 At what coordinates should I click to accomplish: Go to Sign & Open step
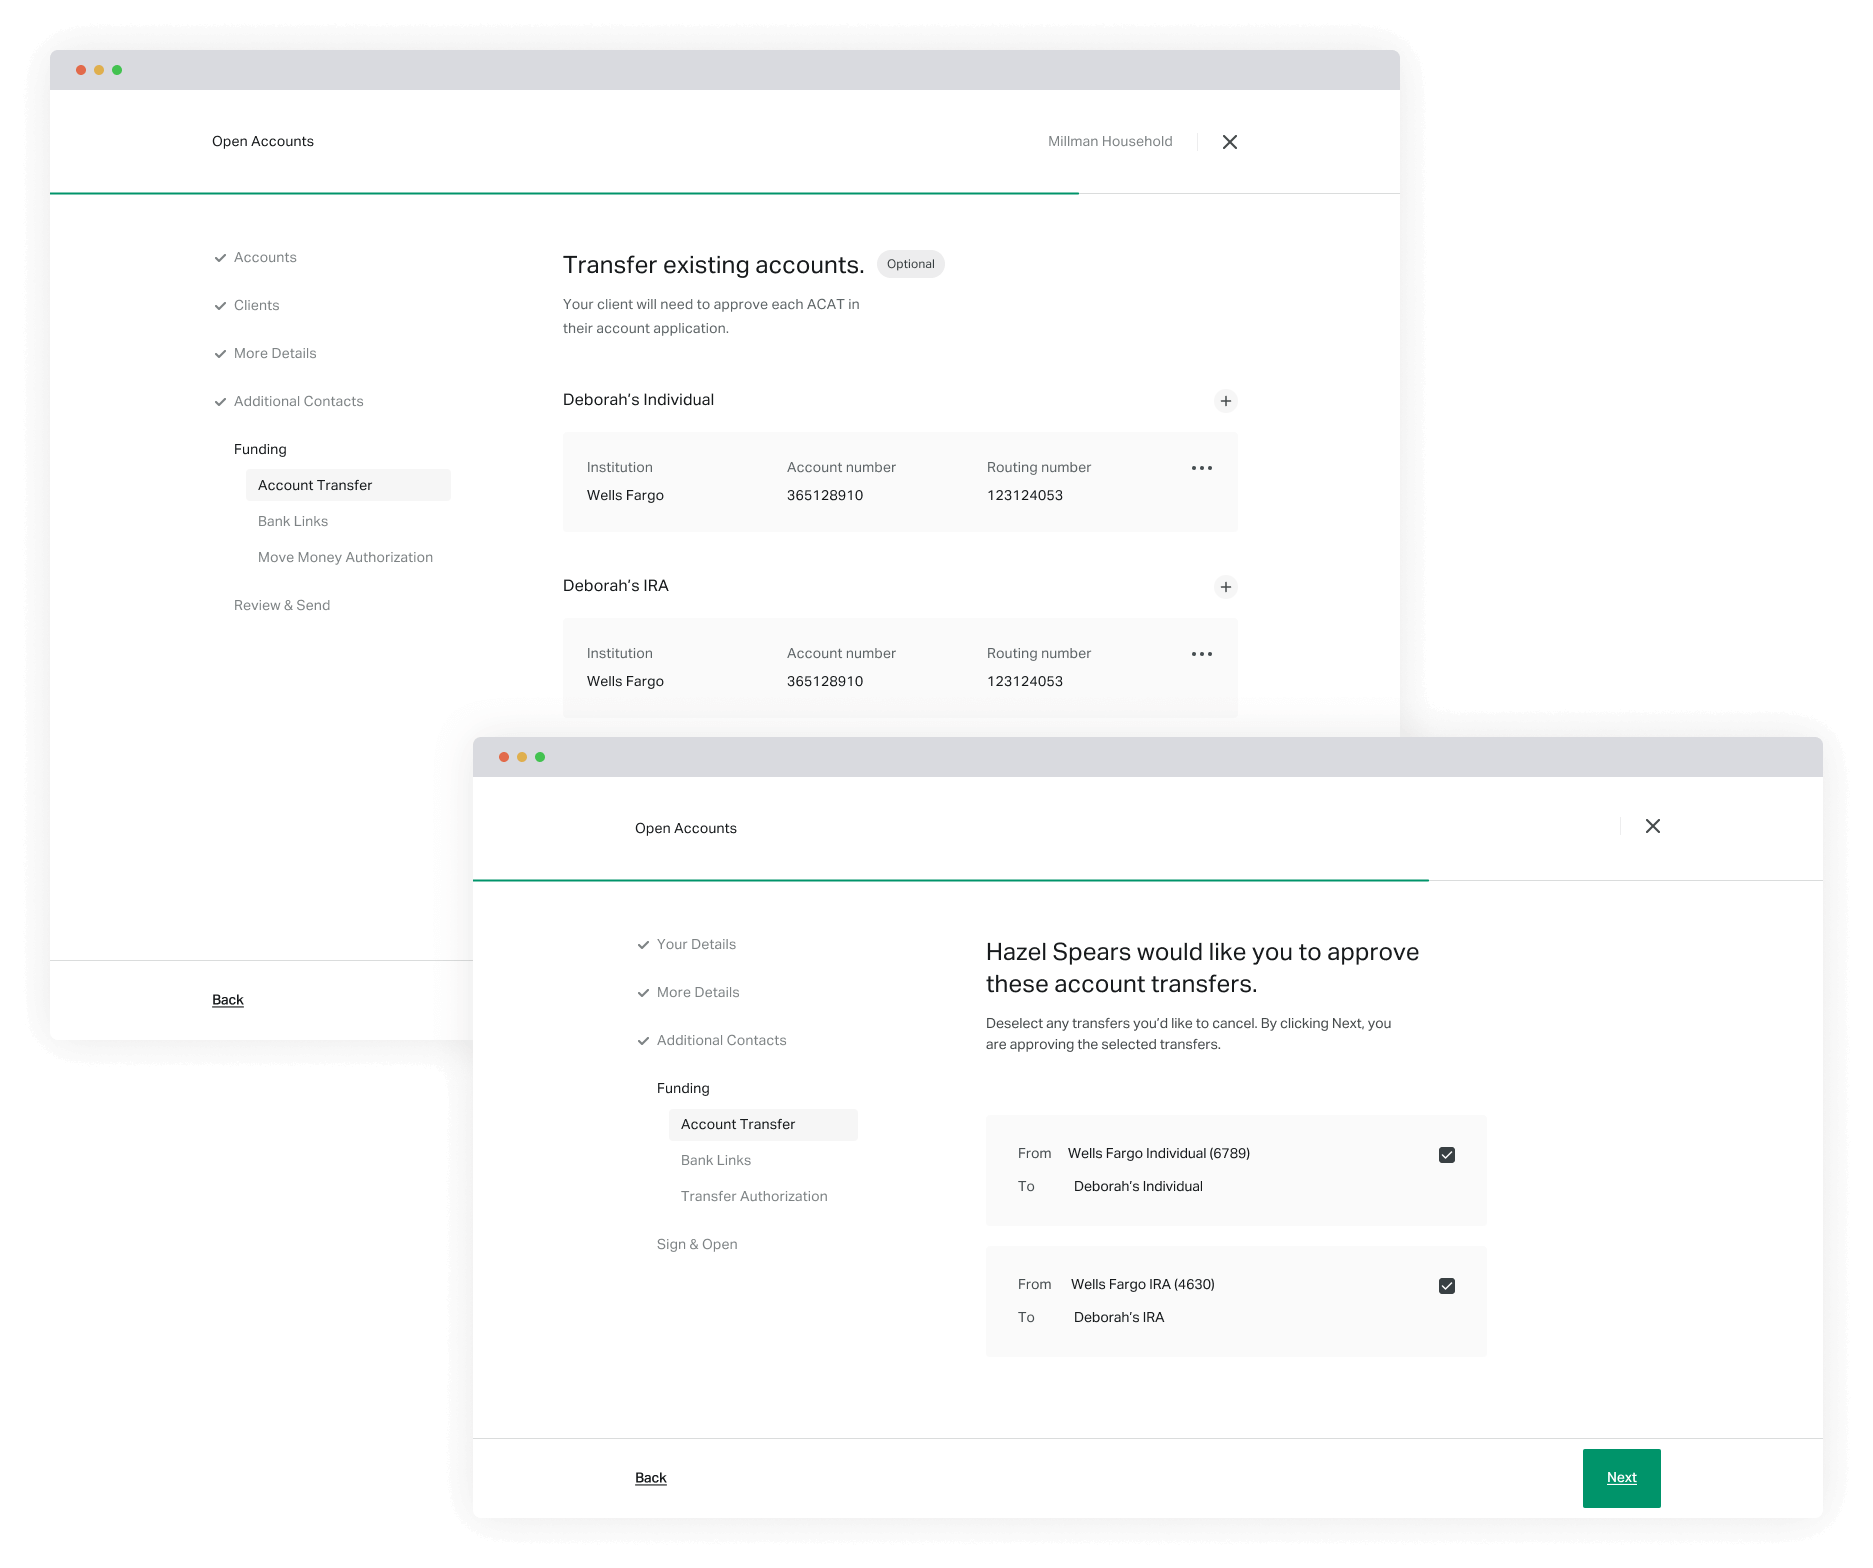697,1244
